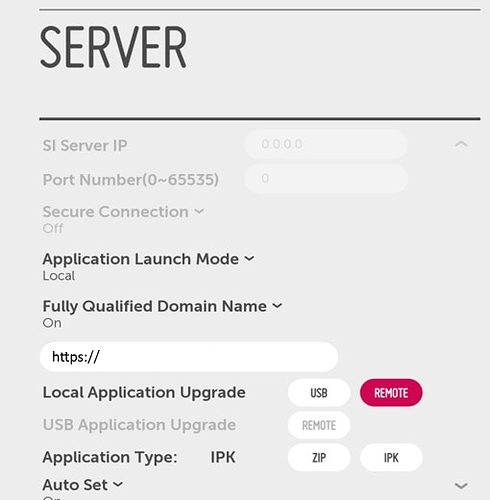Select USB for Local Application Upgrade
490x500 pixels.
tap(319, 393)
